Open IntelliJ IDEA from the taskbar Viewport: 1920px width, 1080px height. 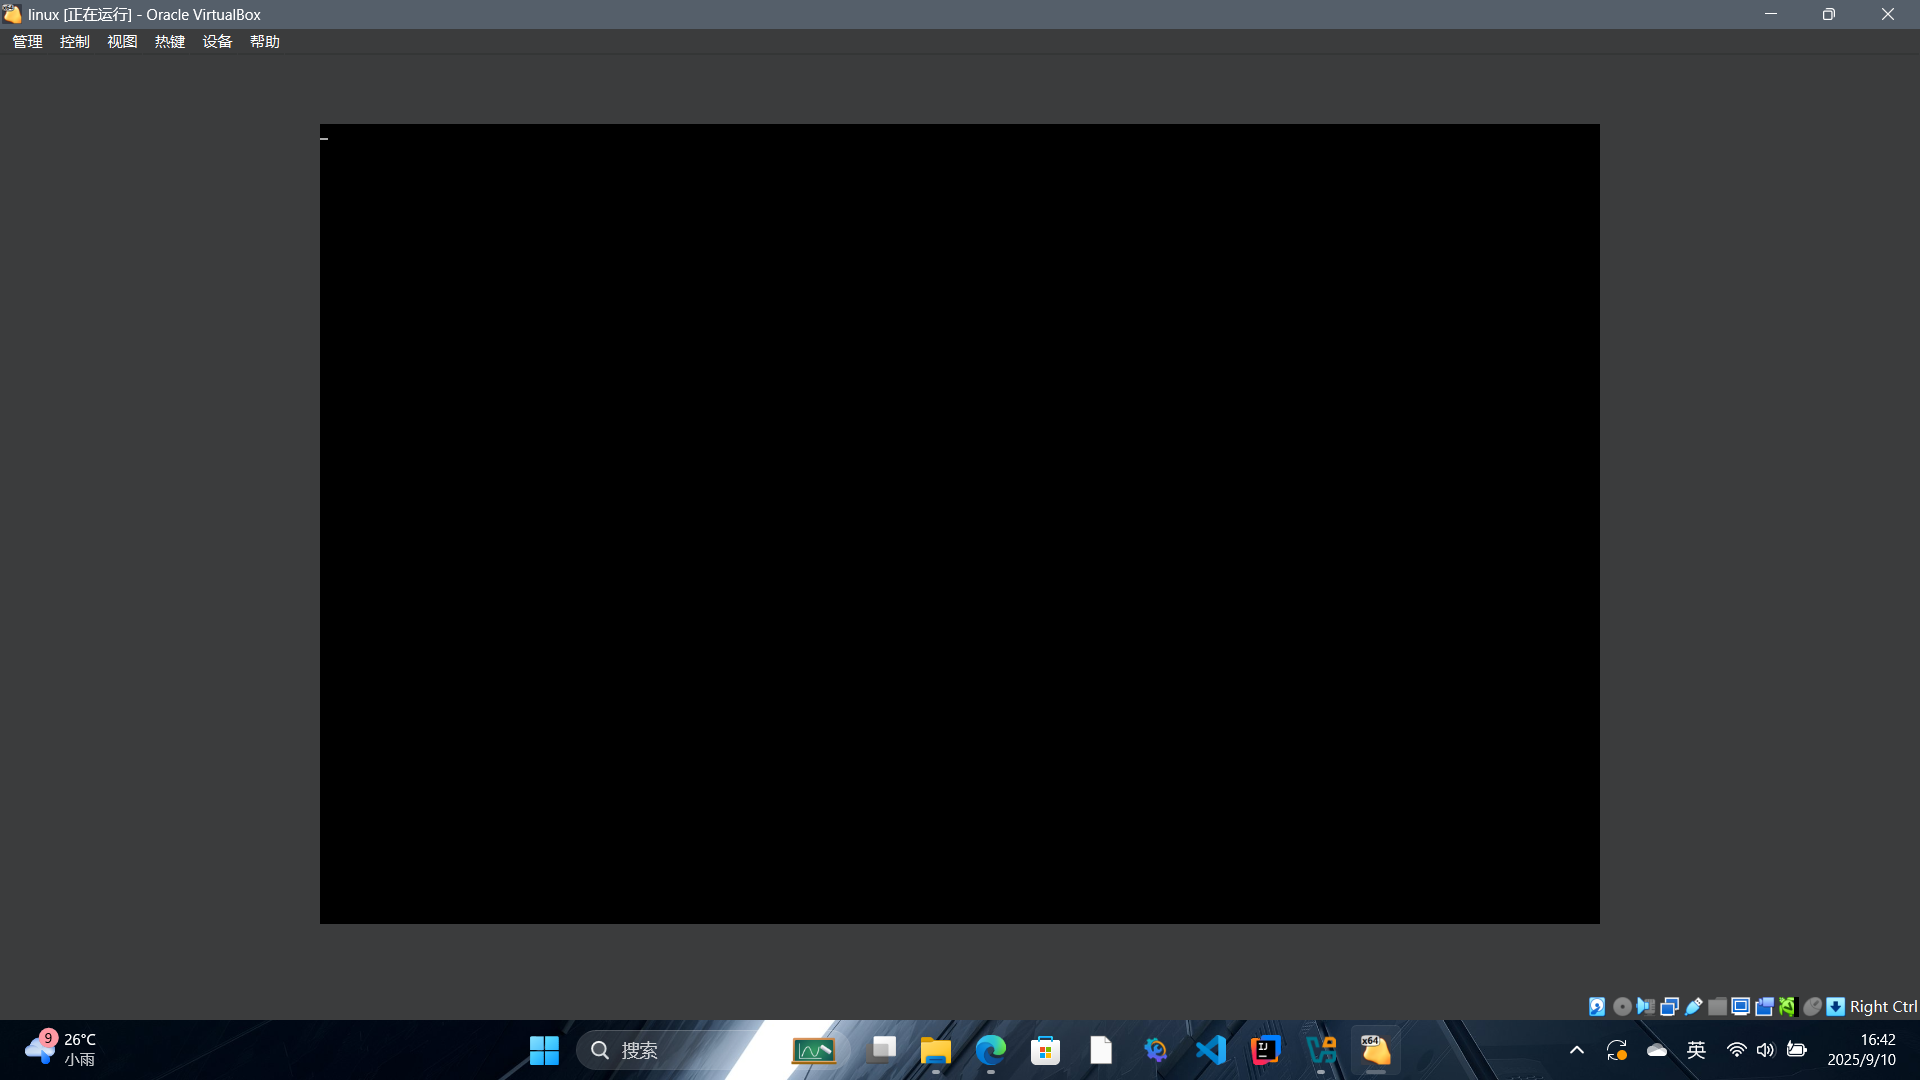1266,1050
